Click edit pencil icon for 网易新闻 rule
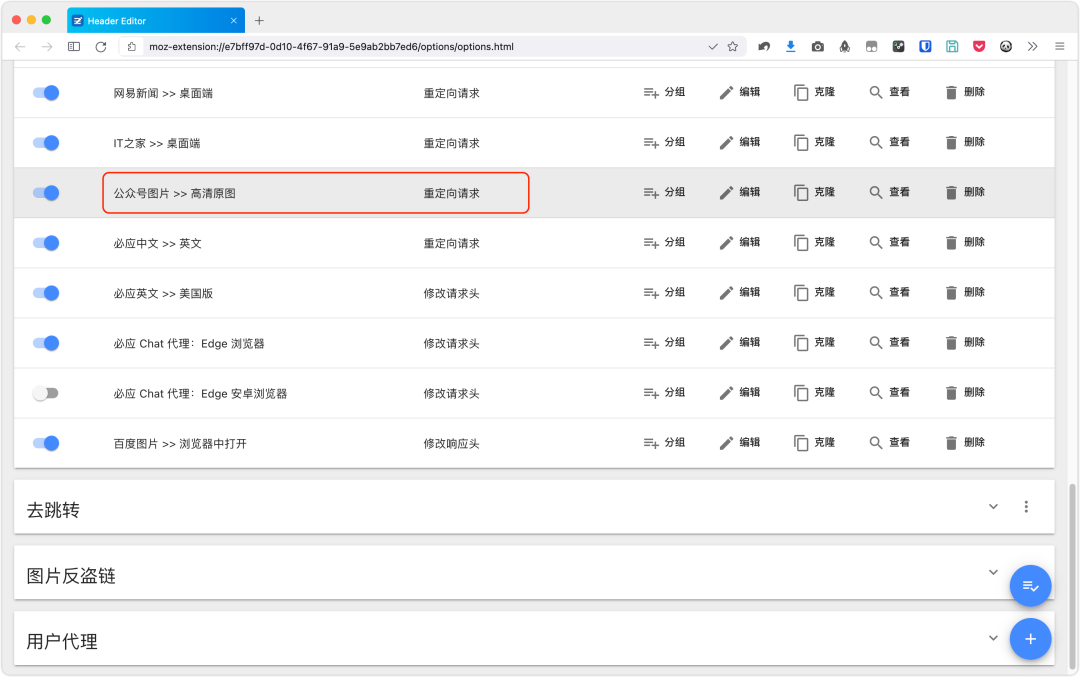This screenshot has width=1080, height=677. (727, 92)
